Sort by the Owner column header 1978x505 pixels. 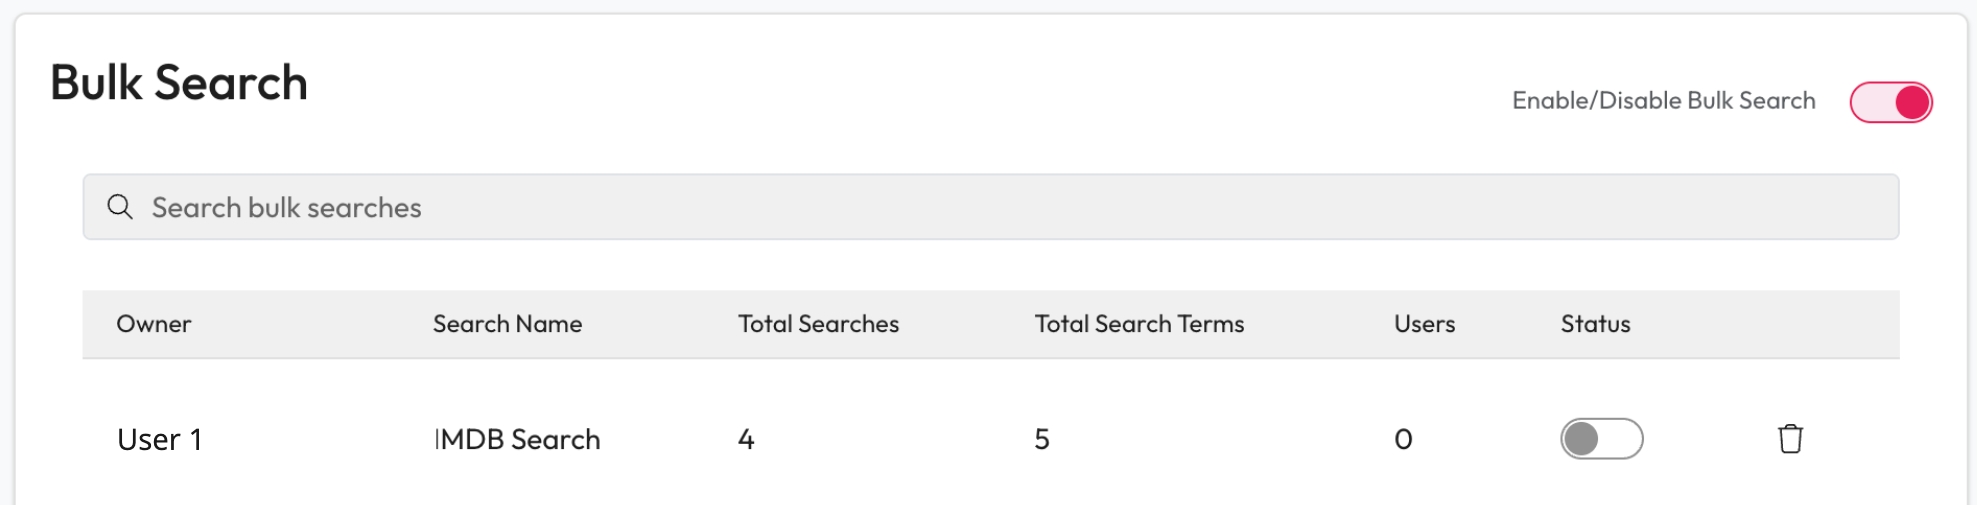153,324
